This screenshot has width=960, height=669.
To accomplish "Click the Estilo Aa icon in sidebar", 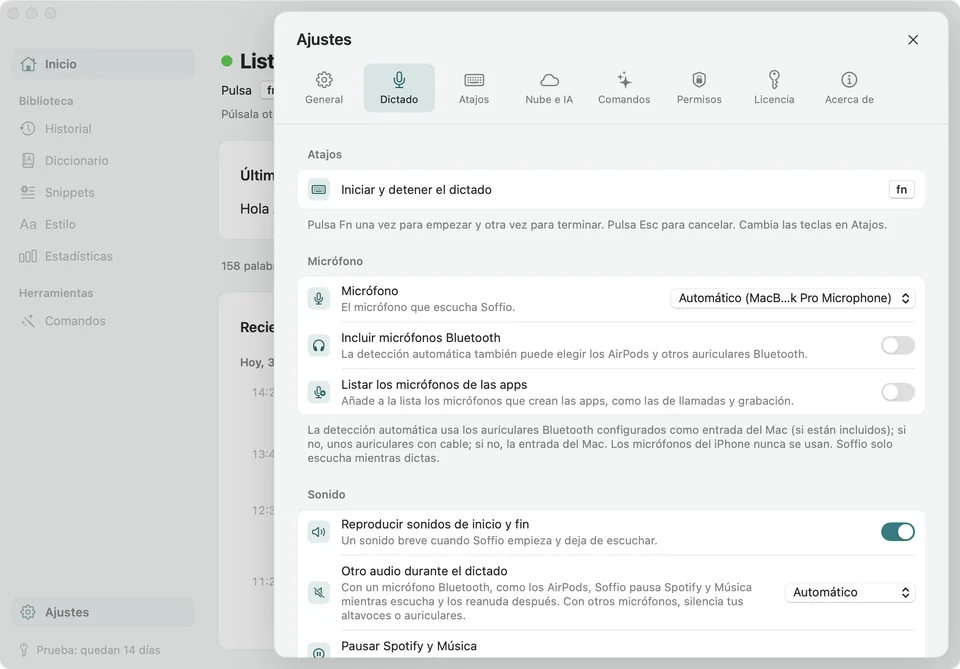I will pyautogui.click(x=28, y=224).
